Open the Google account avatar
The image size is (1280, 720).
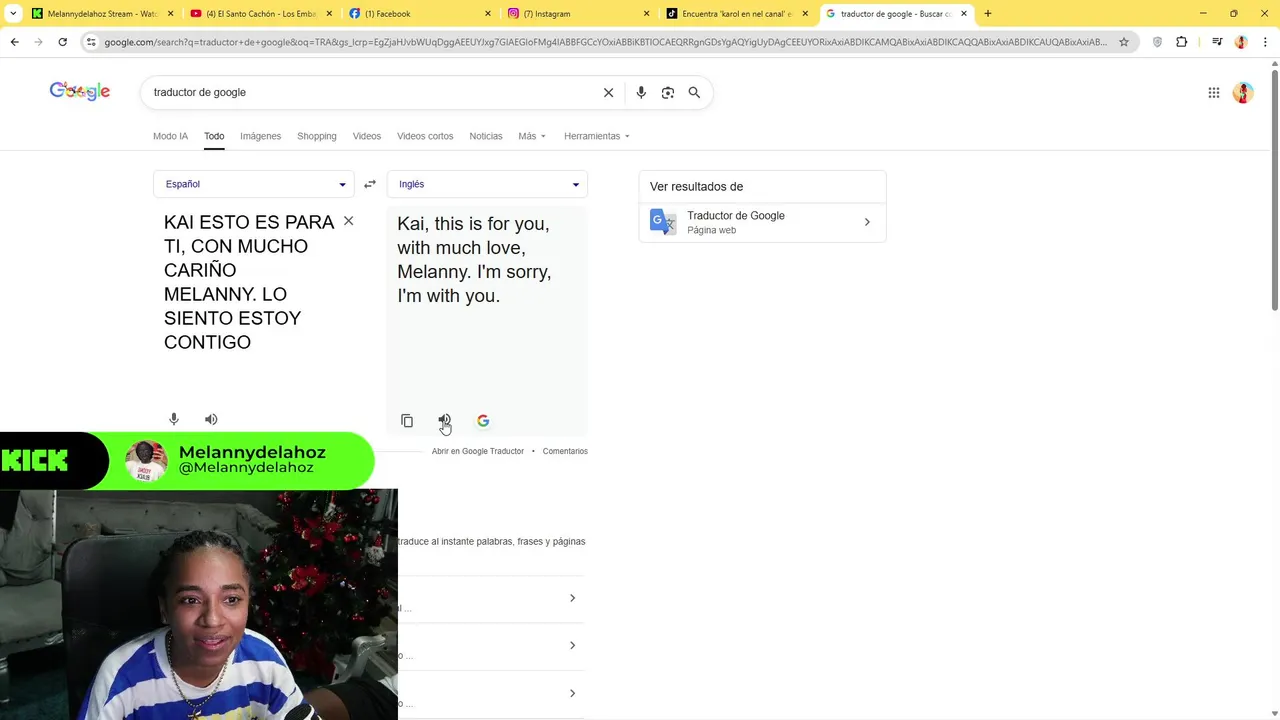click(1243, 93)
